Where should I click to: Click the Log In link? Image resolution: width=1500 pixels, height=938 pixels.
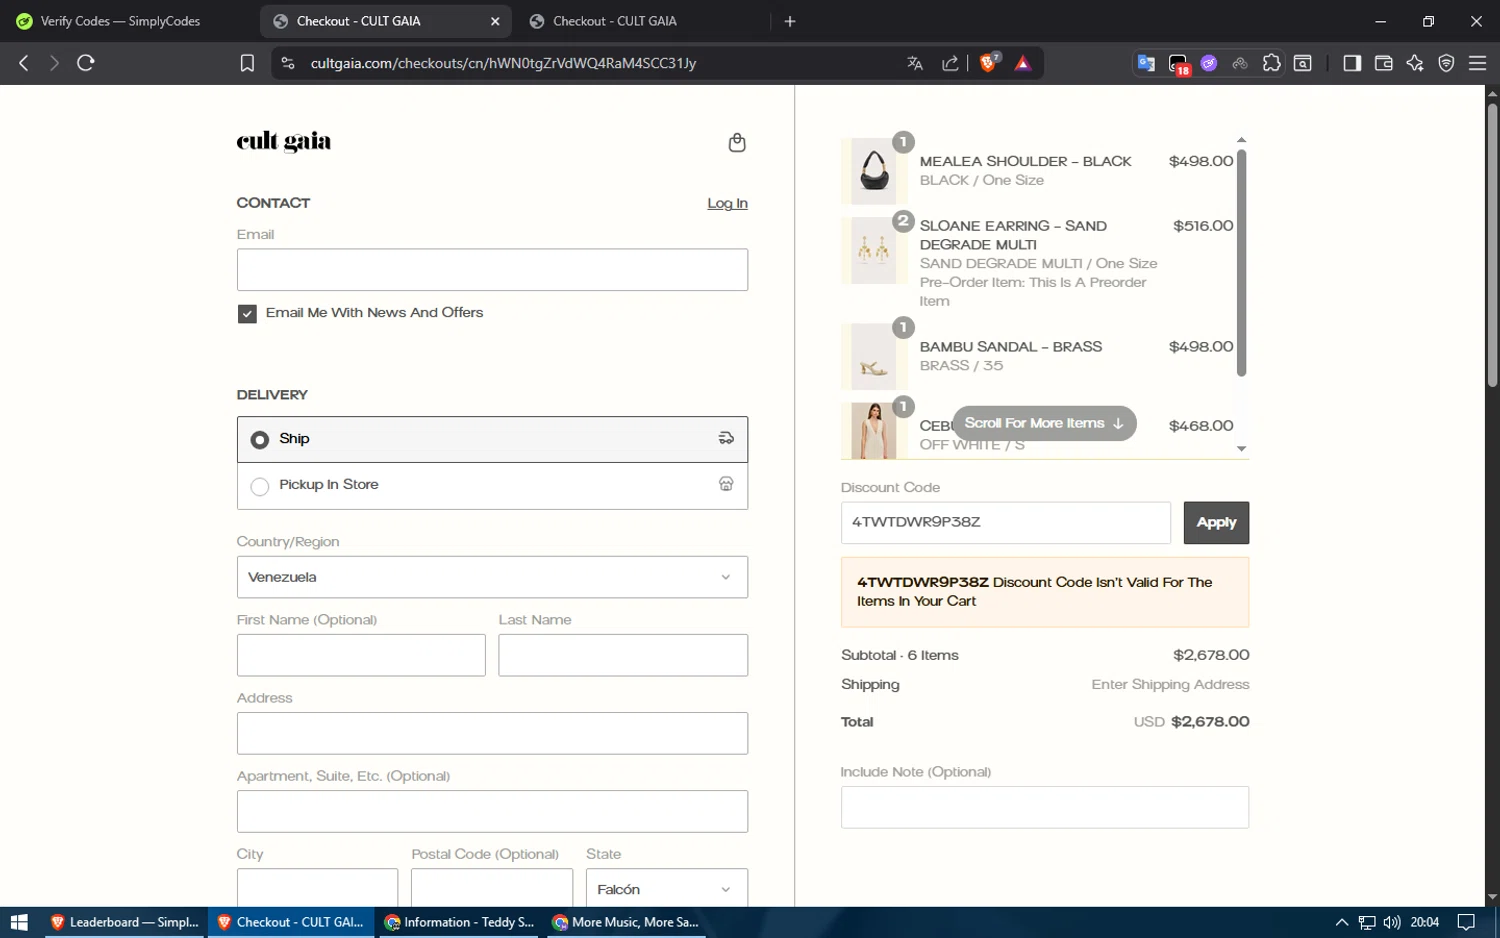[727, 203]
